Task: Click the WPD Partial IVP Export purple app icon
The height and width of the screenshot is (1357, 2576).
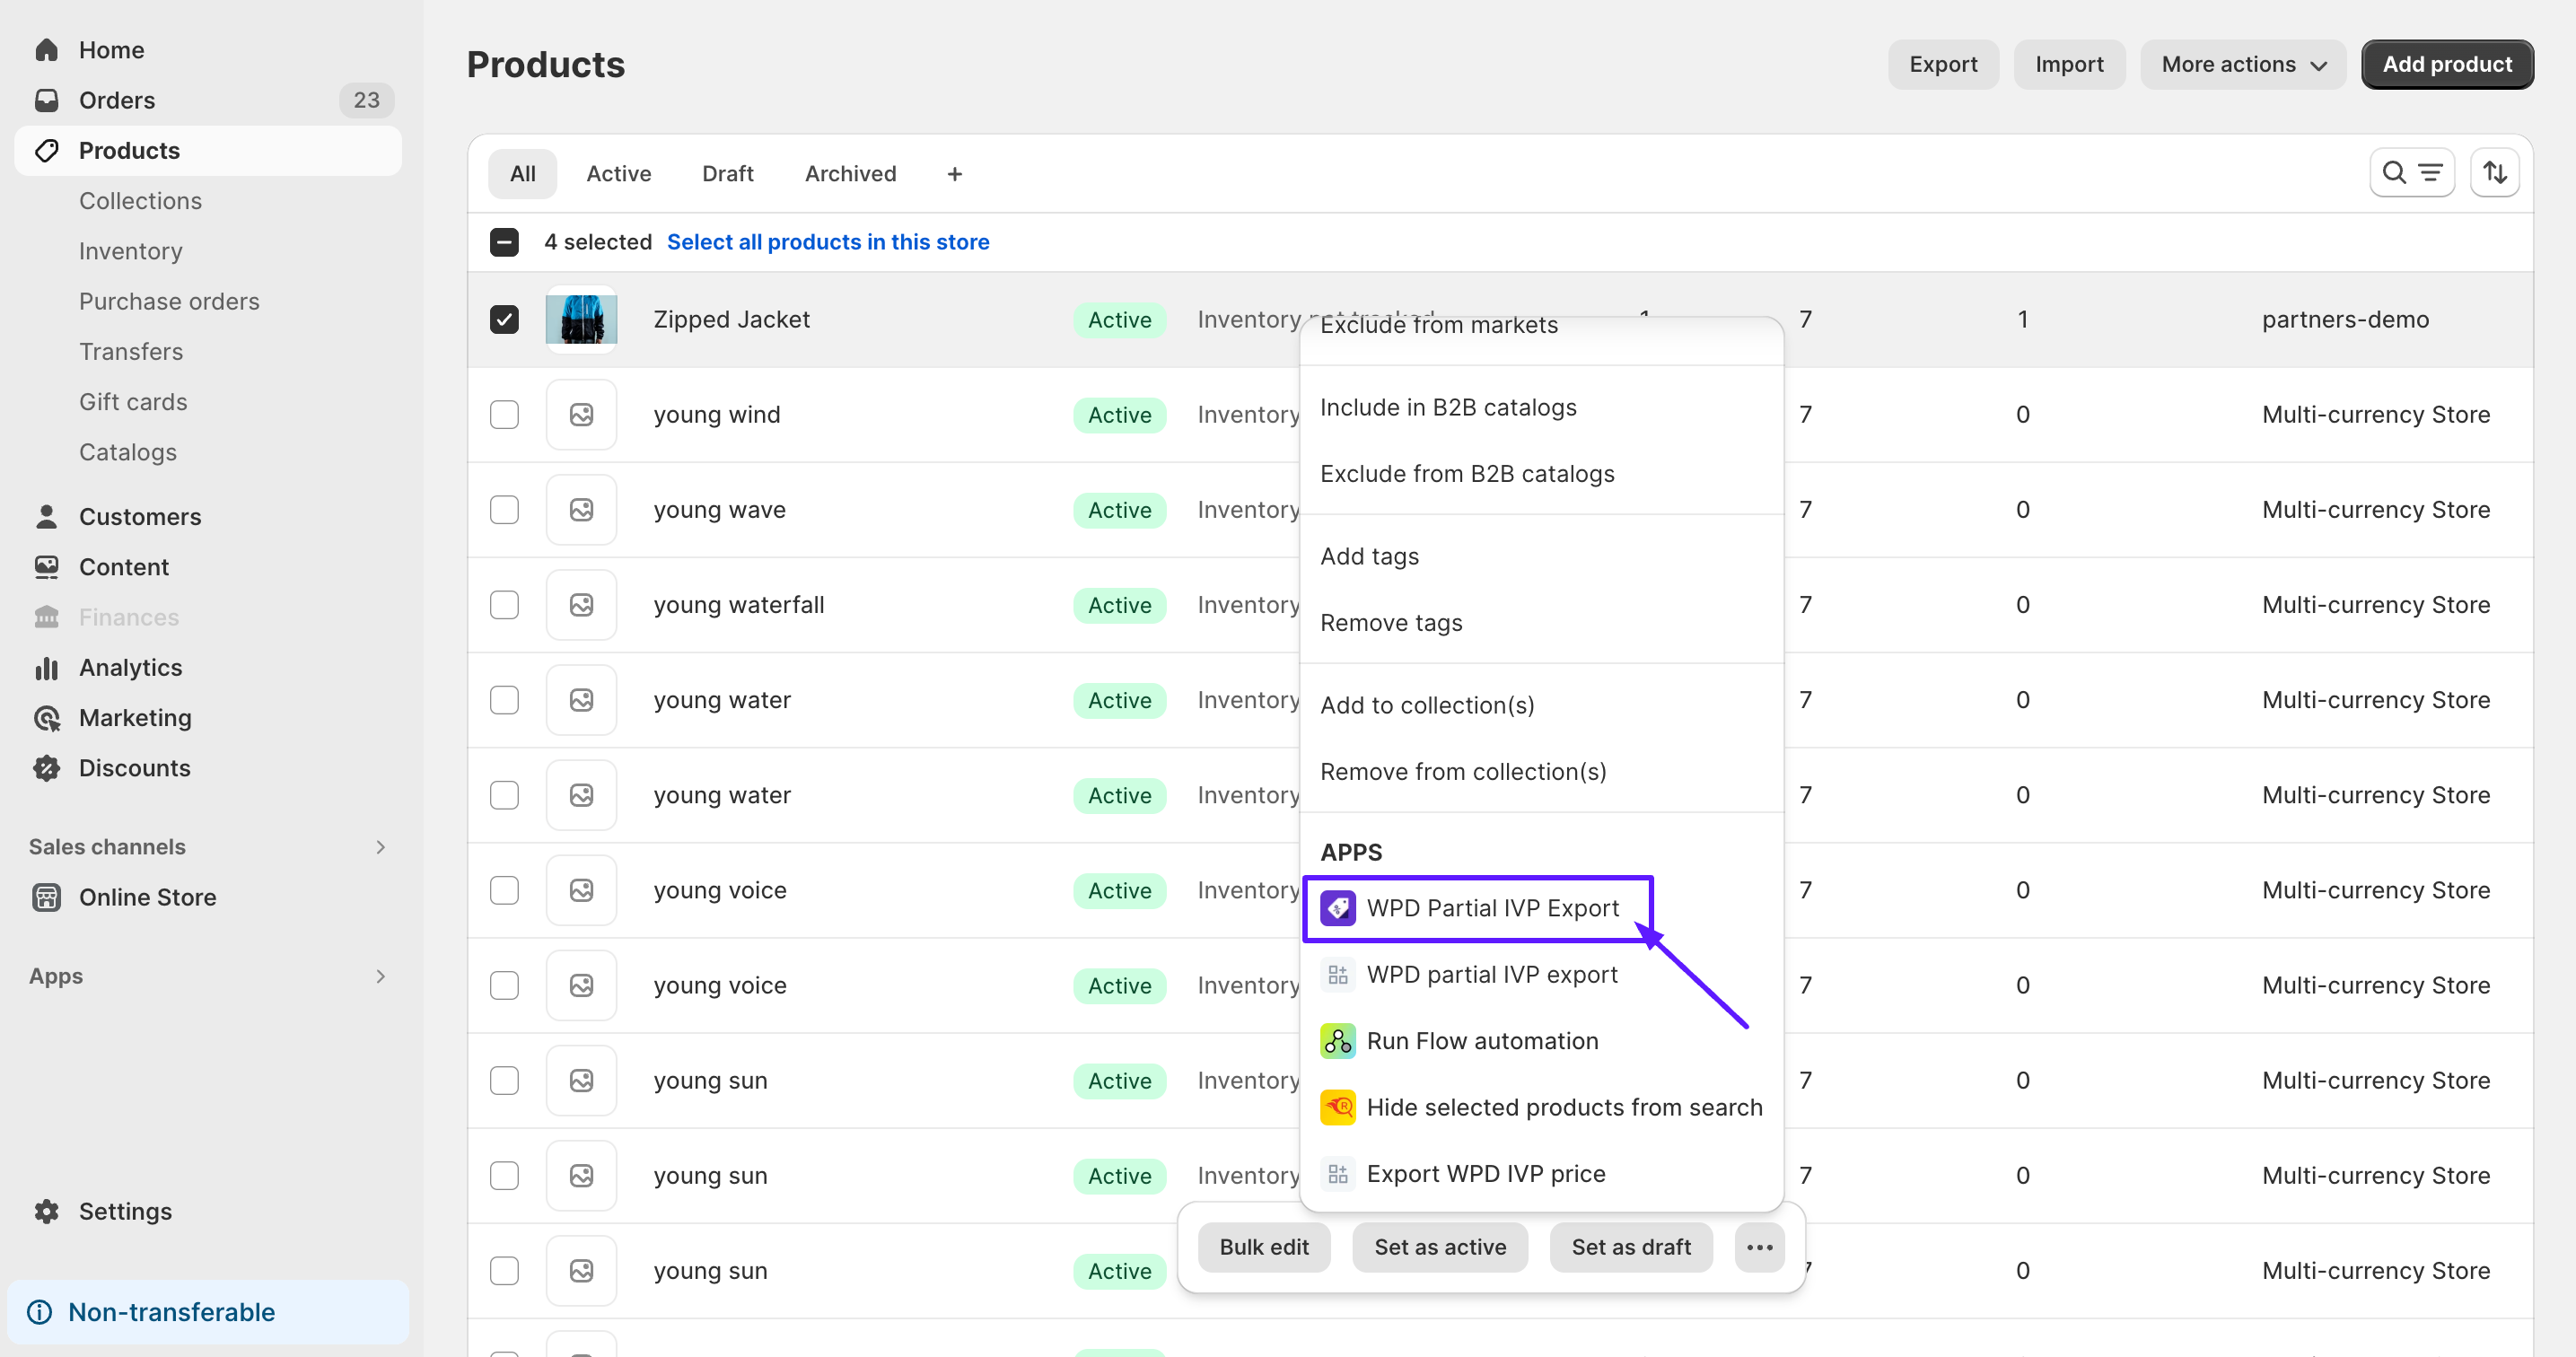Action: (x=1338, y=908)
